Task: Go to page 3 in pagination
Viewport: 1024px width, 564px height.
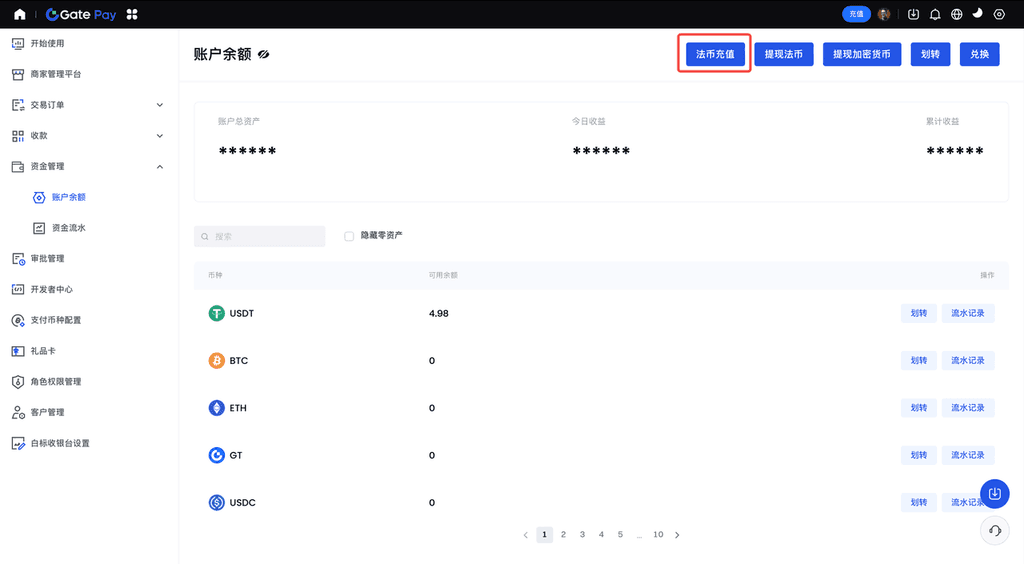Action: [x=582, y=535]
